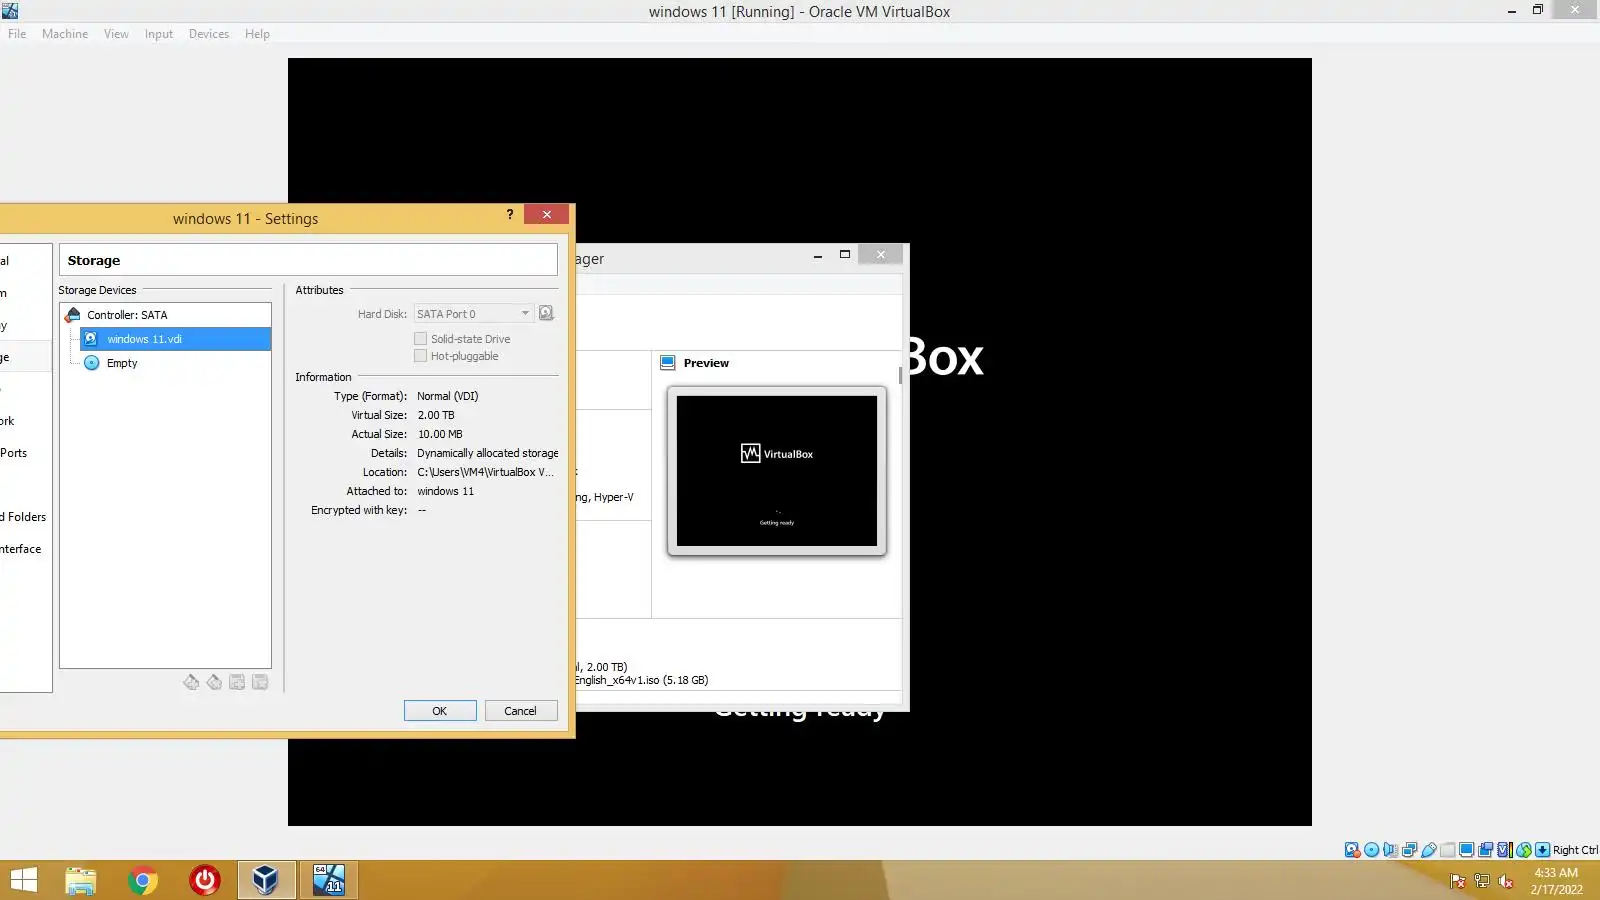This screenshot has height=900, width=1600.
Task: Click the add attachment icon below Storage Devices
Action: point(237,682)
